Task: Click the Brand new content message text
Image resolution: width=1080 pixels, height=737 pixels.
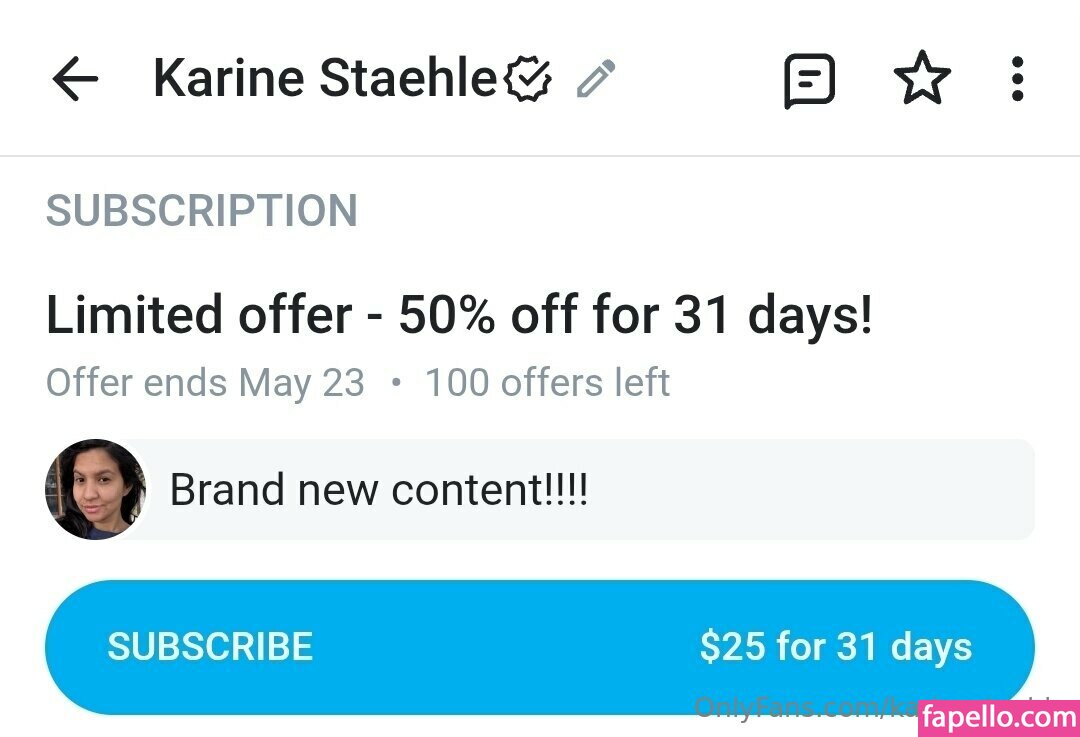Action: pos(379,490)
